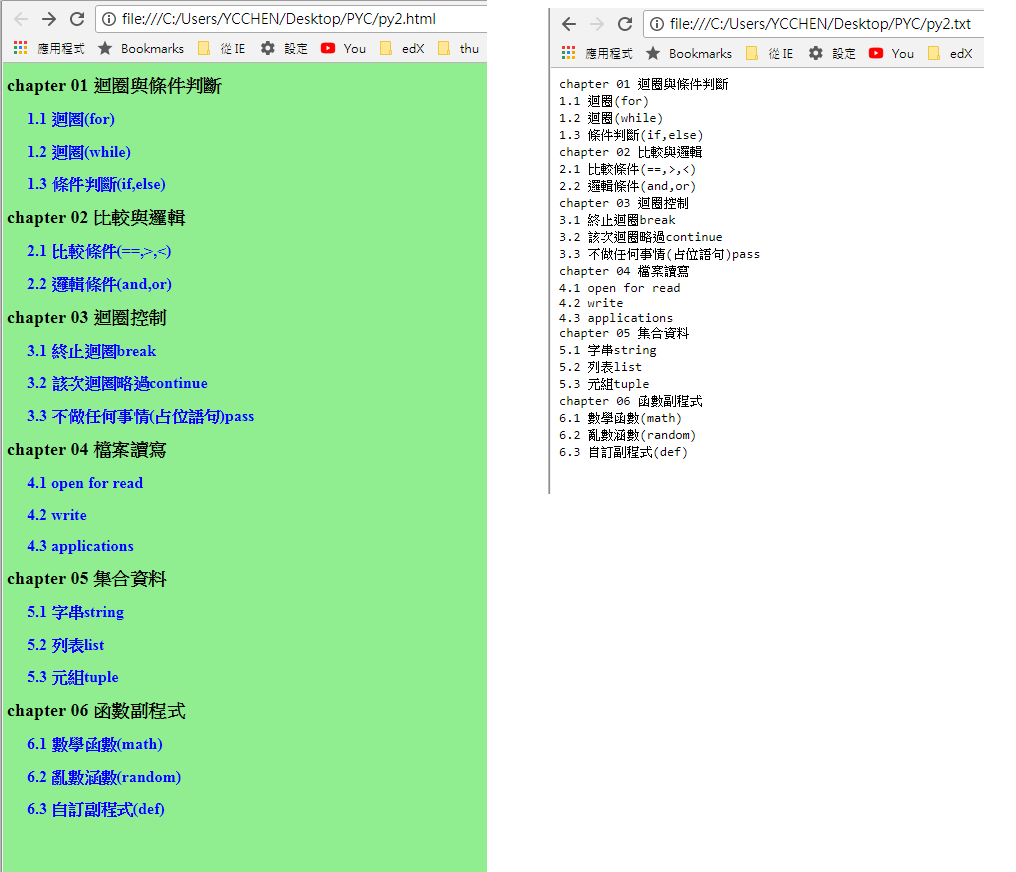Click the star Bookmarks item in py2.txt window
Image resolution: width=1016 pixels, height=872 pixels.
[x=688, y=53]
